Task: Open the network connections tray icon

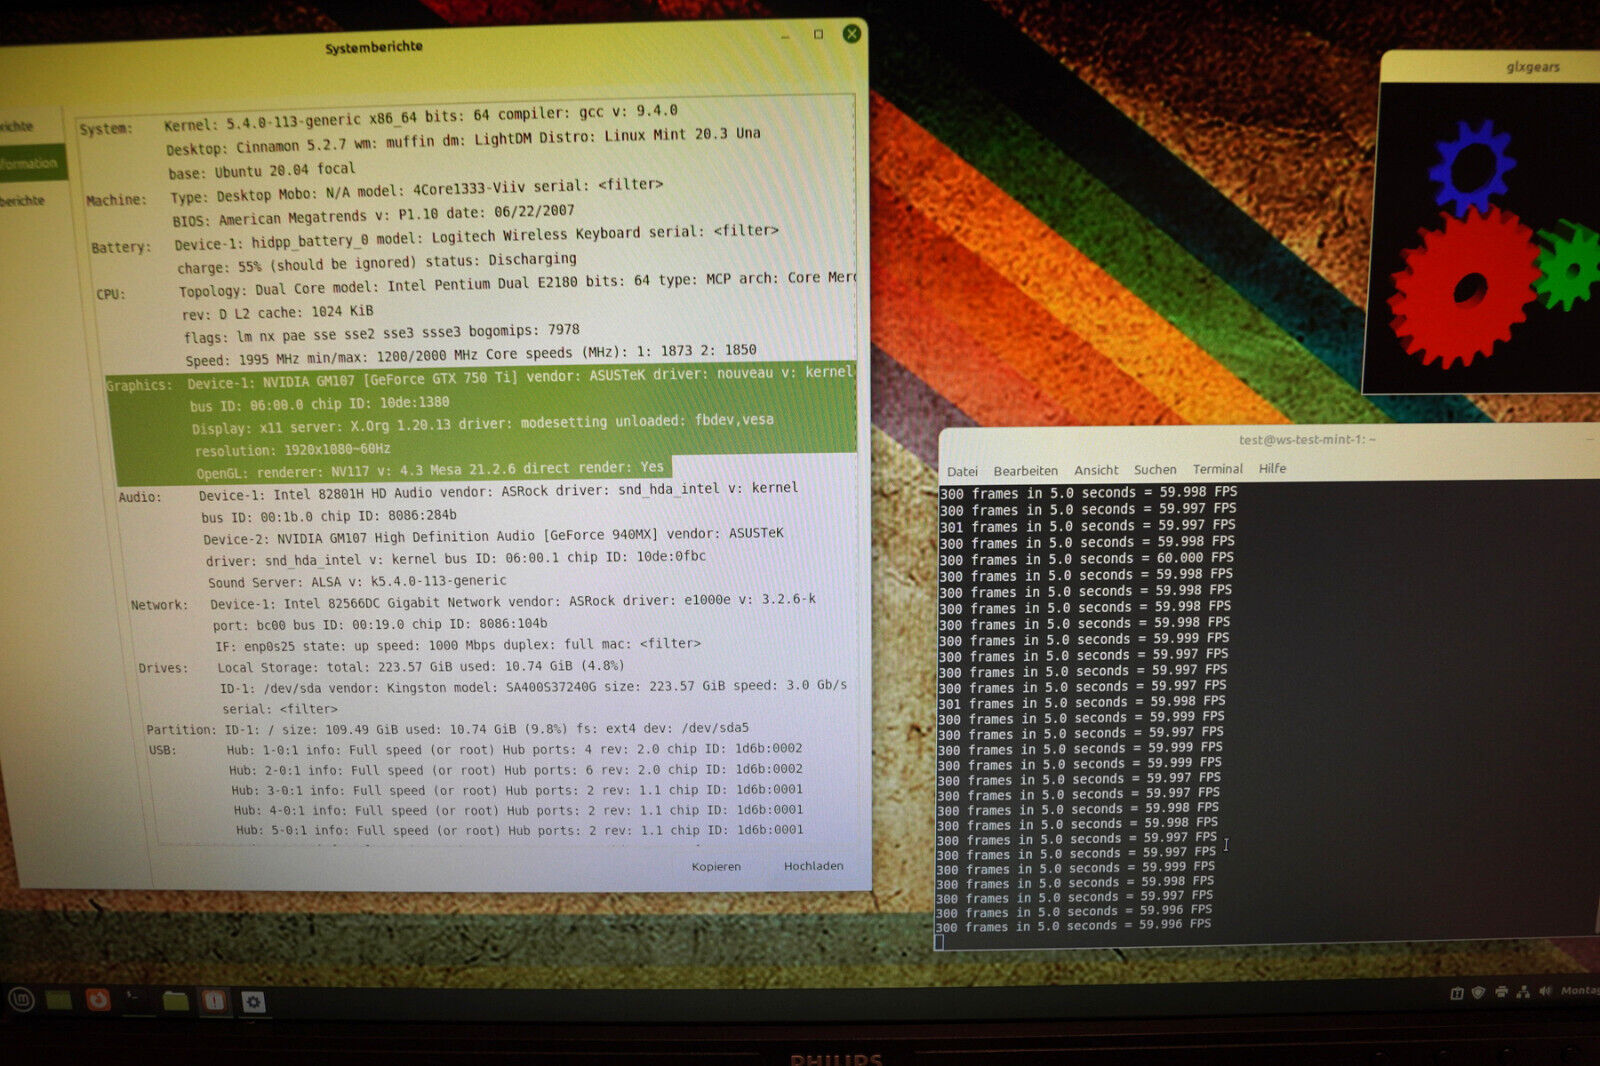Action: point(1523,992)
